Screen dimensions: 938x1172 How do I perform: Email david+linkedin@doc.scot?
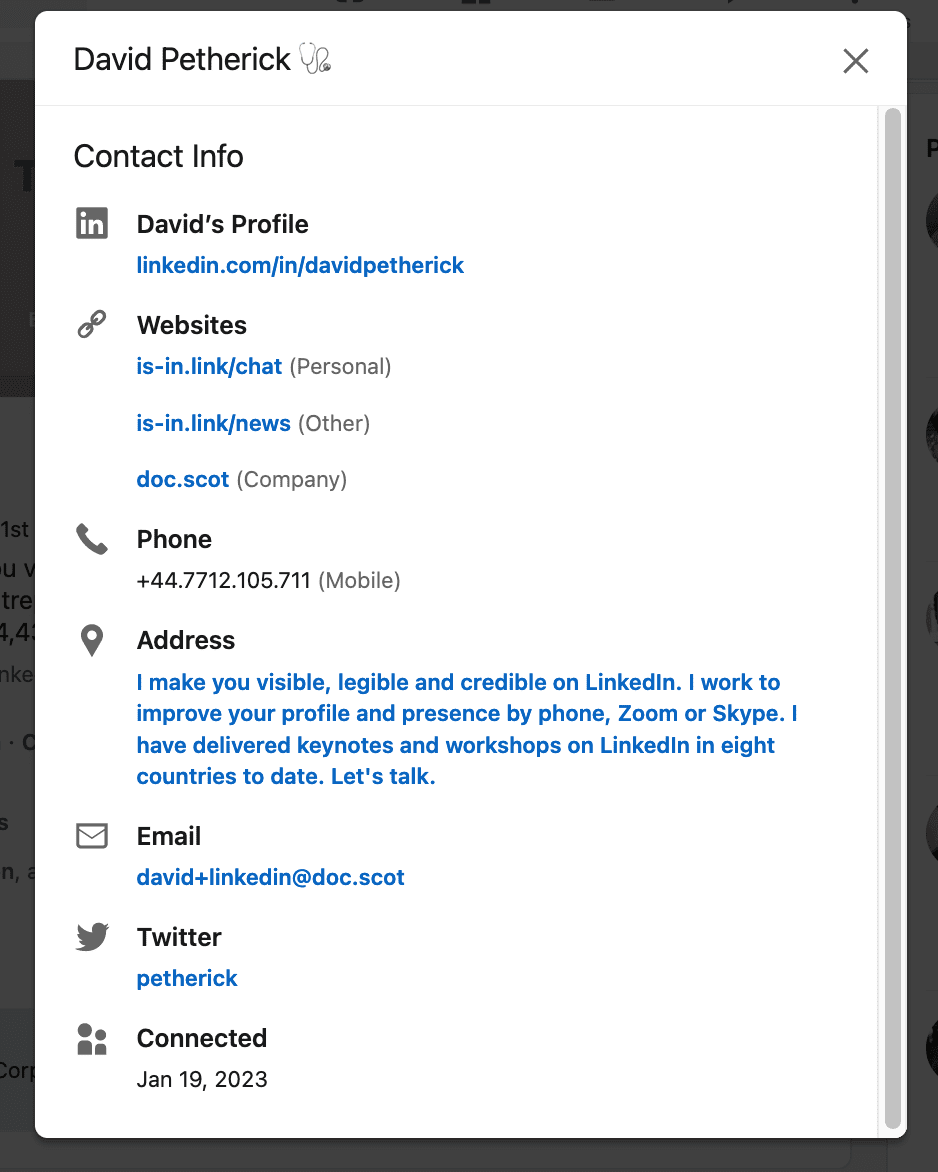[x=270, y=877]
